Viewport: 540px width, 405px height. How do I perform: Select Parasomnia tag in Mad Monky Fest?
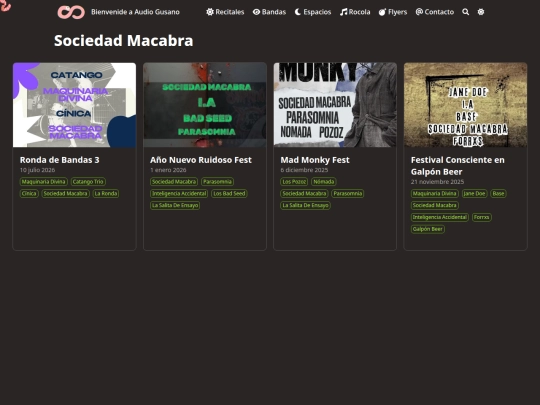coord(348,194)
